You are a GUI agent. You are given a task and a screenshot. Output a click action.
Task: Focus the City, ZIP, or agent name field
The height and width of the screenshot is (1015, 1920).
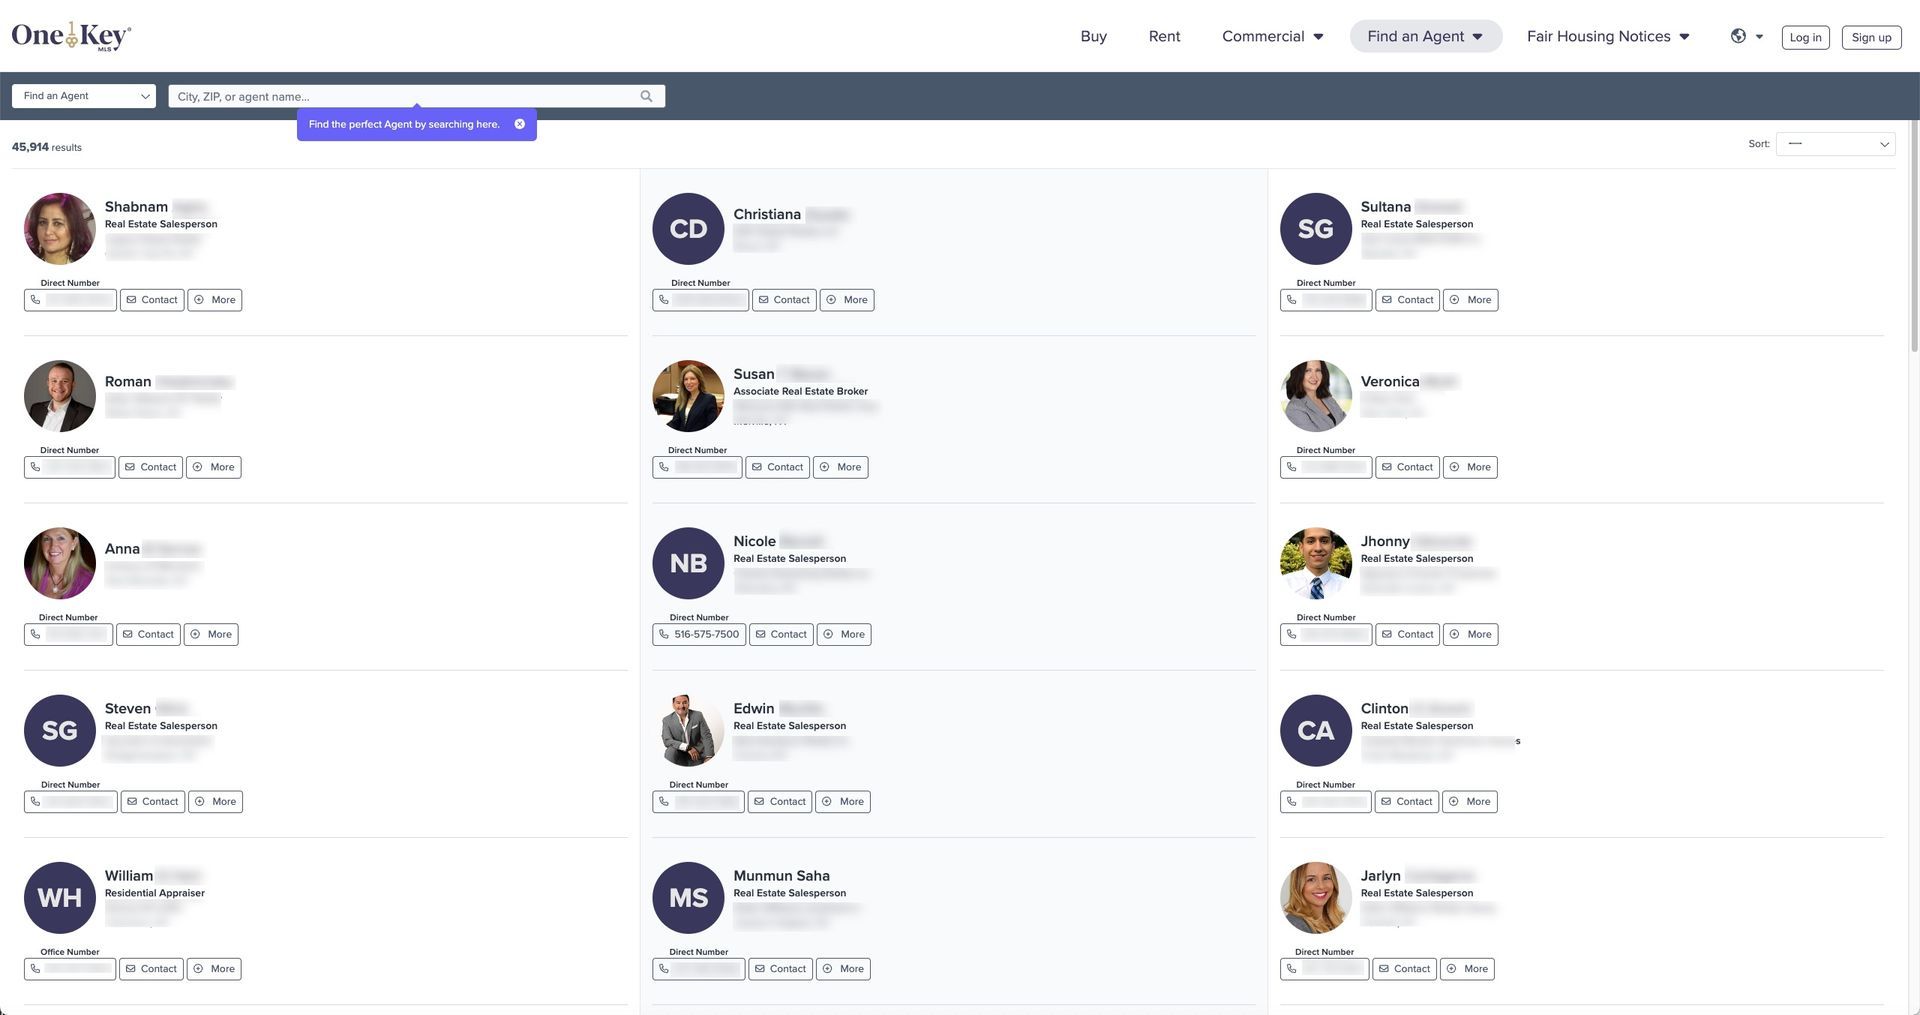click(x=416, y=96)
